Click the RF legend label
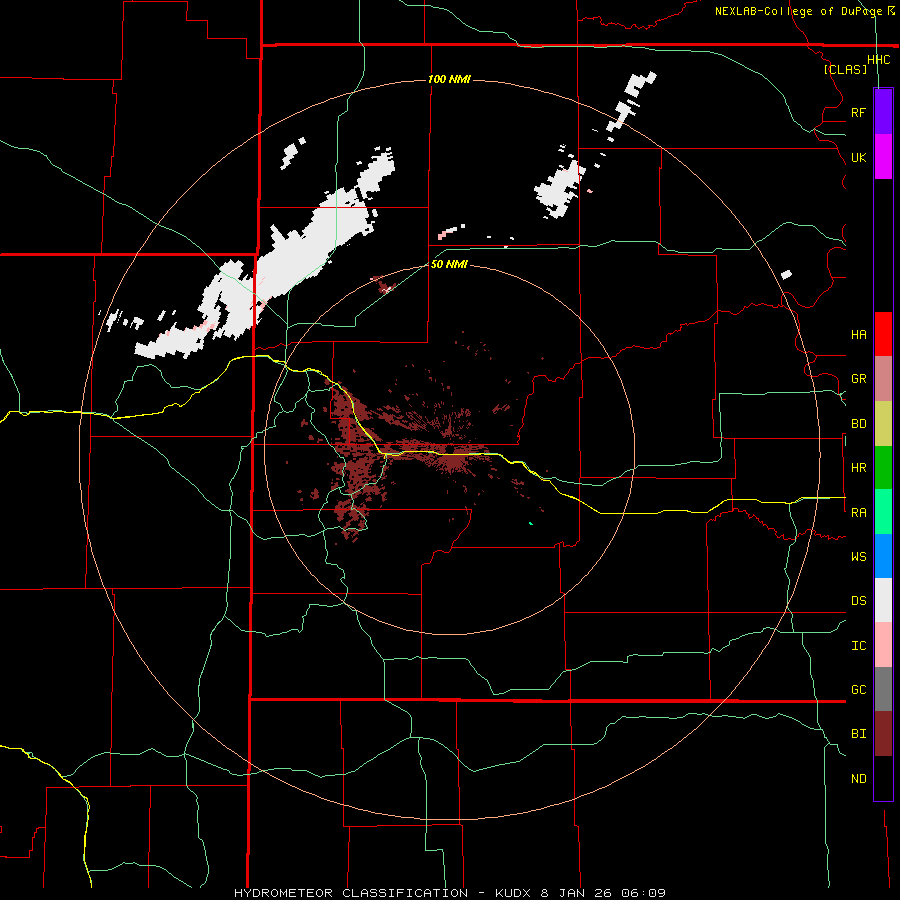900x900 pixels. 858,112
